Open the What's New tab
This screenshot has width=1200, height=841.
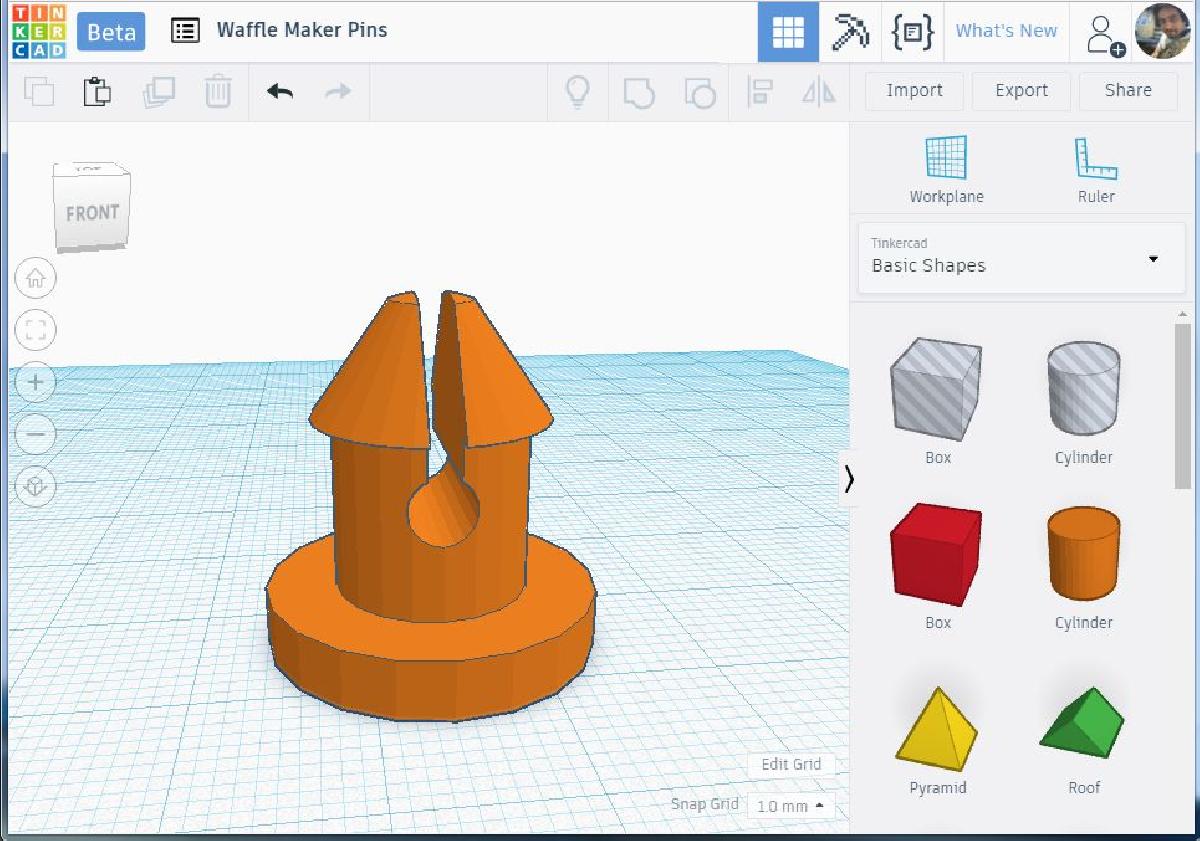[x=1006, y=31]
